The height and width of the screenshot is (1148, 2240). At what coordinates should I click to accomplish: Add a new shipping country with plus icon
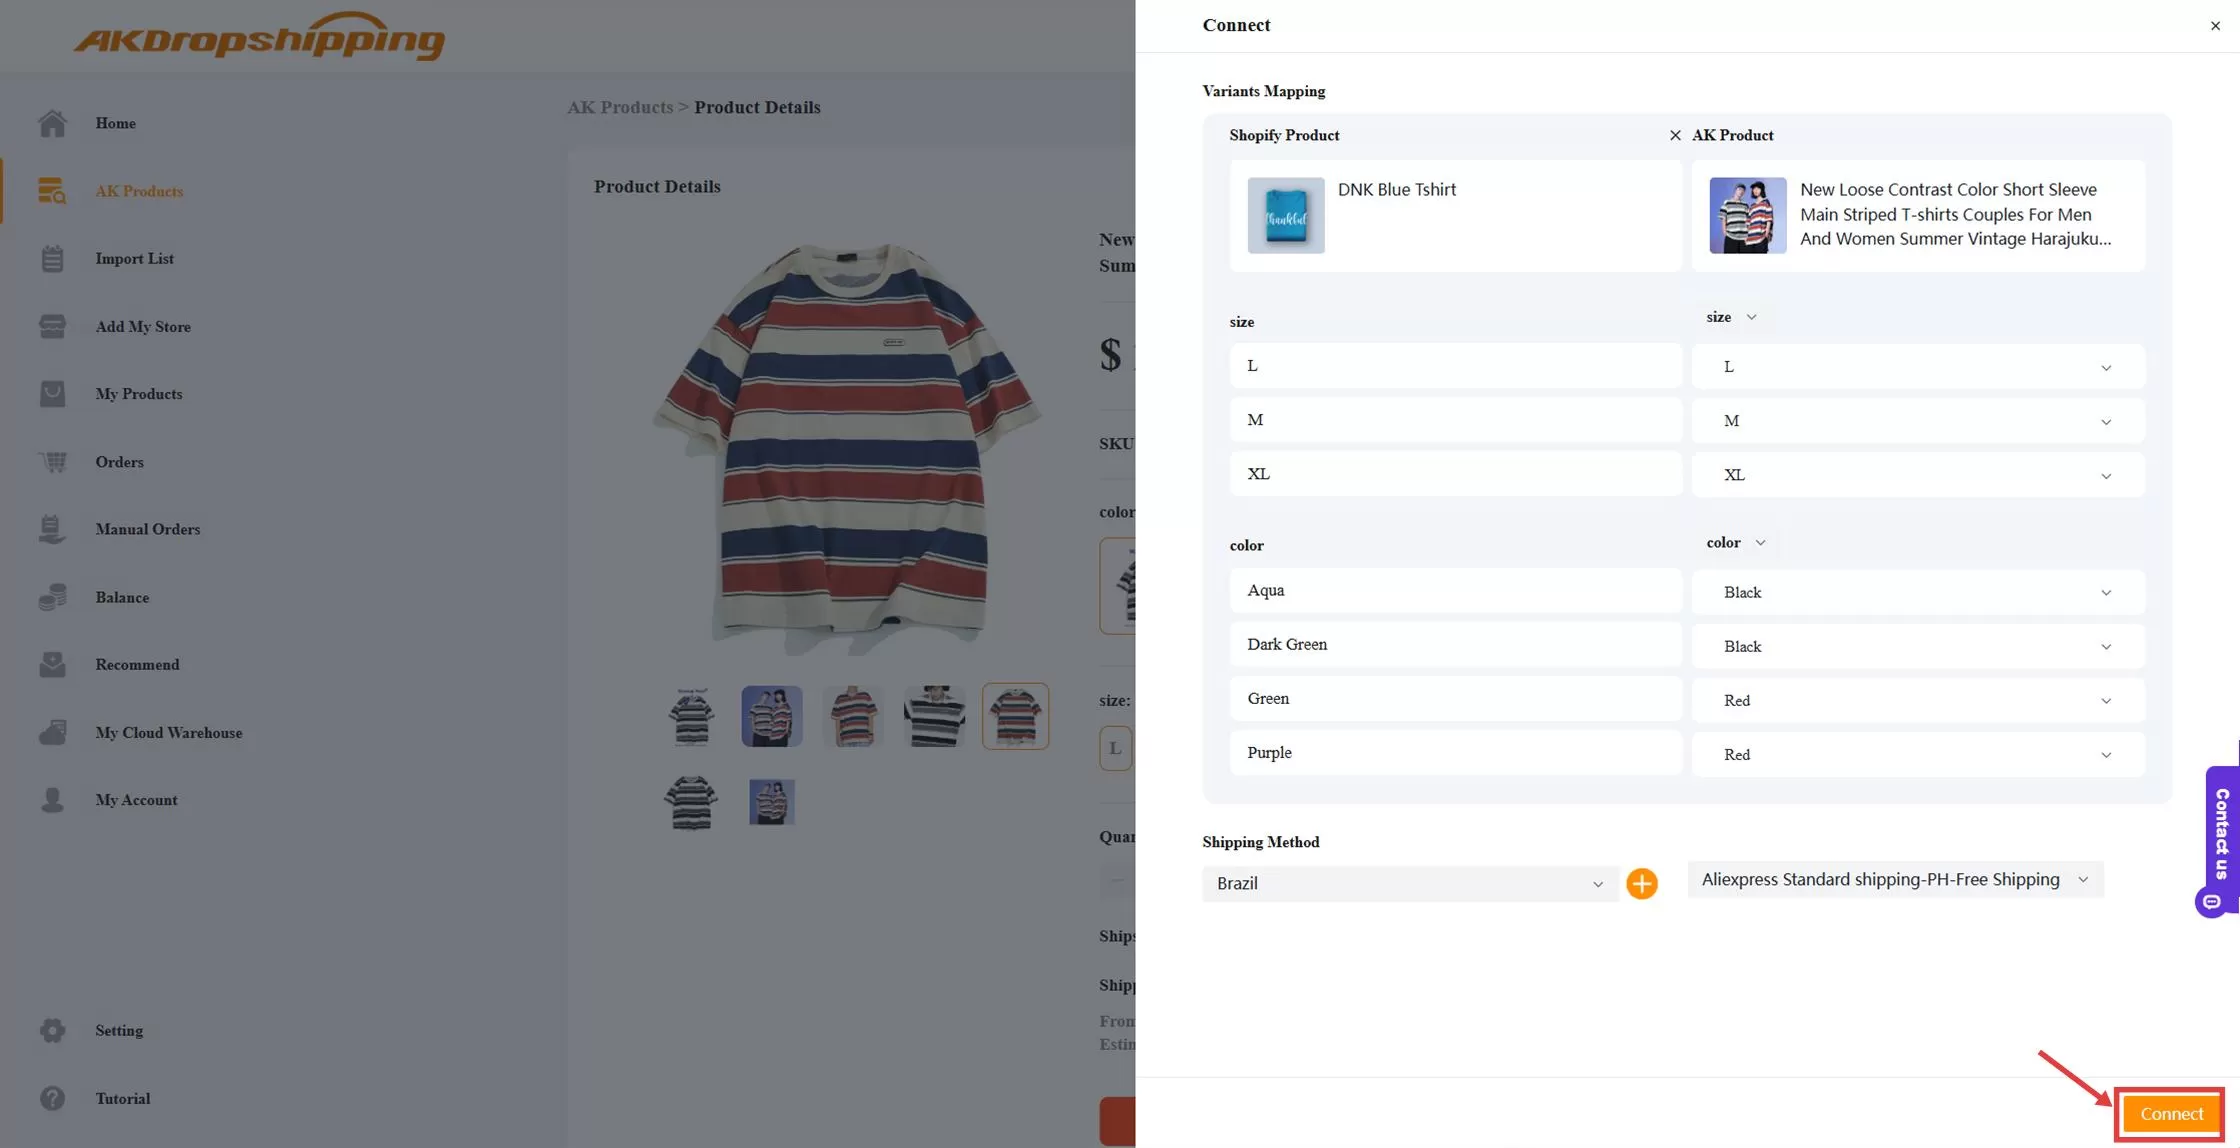click(1641, 883)
